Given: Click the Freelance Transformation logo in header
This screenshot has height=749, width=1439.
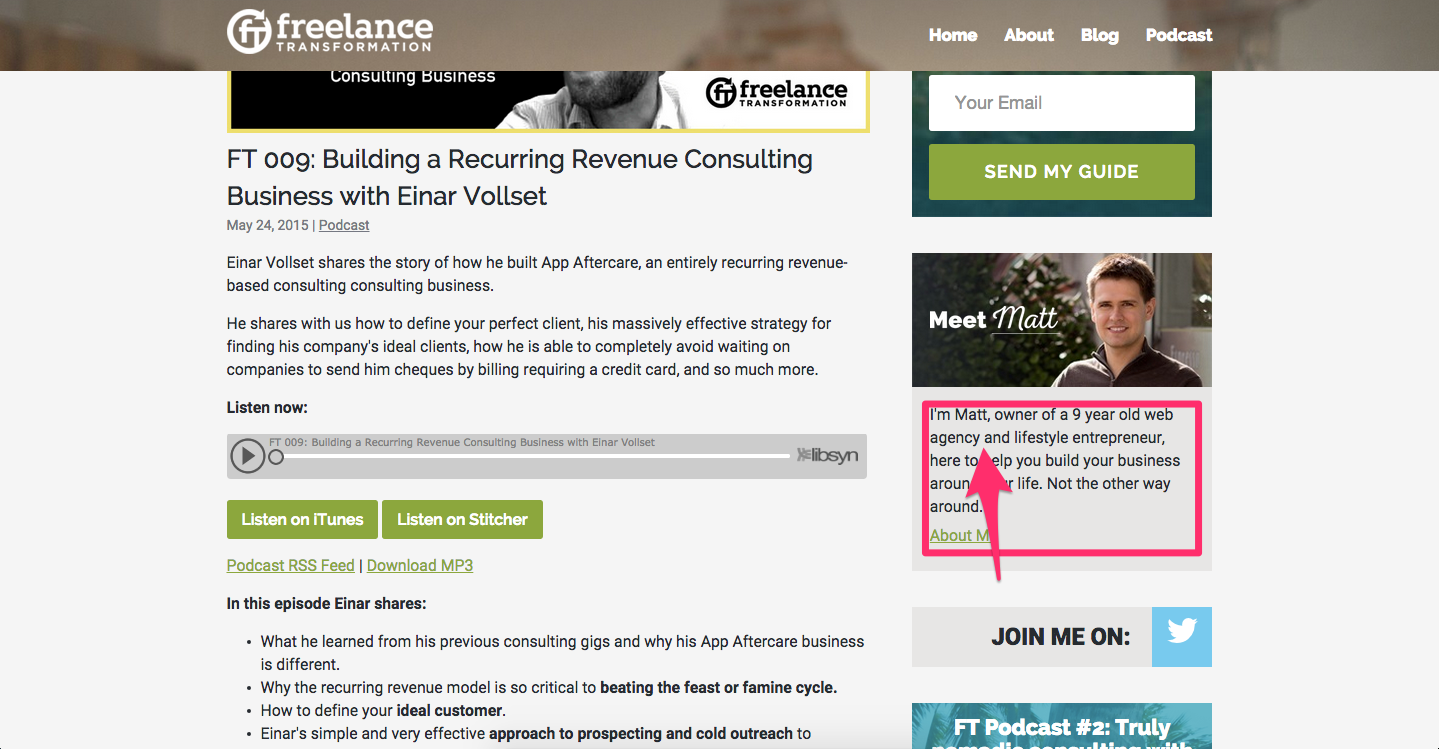Looking at the screenshot, I should coord(329,32).
